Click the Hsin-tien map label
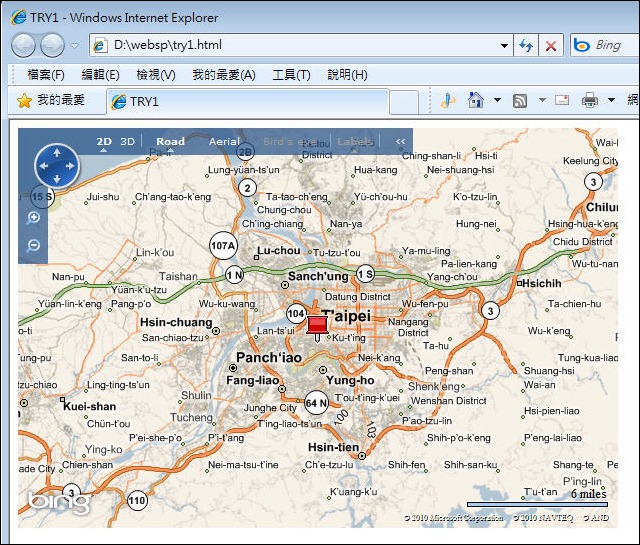The height and width of the screenshot is (545, 640). click(333, 447)
